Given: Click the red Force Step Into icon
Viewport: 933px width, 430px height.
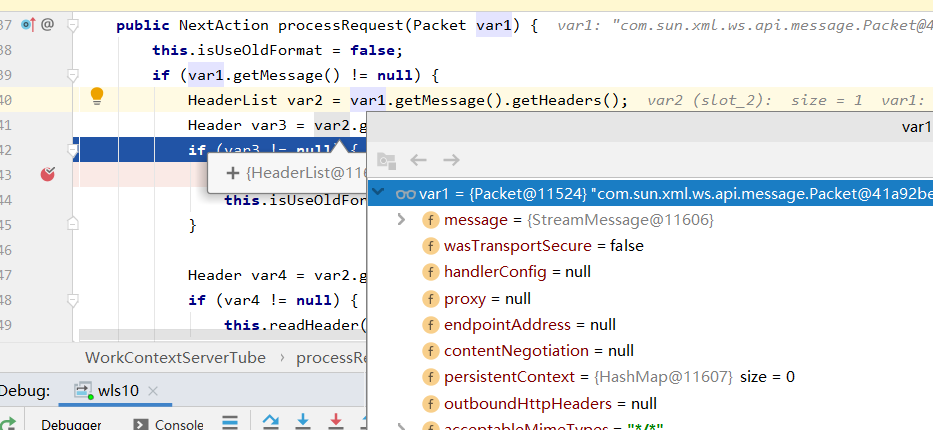Looking at the screenshot, I should [x=336, y=422].
